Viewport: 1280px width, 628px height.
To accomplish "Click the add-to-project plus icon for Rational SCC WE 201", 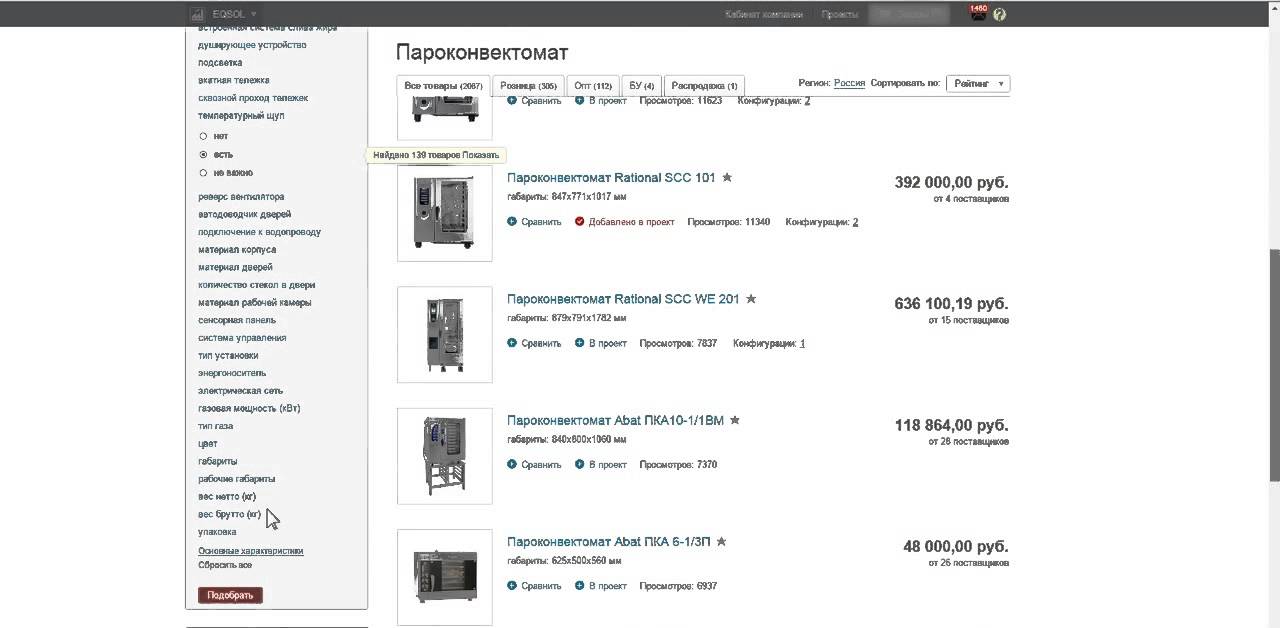I will (580, 343).
